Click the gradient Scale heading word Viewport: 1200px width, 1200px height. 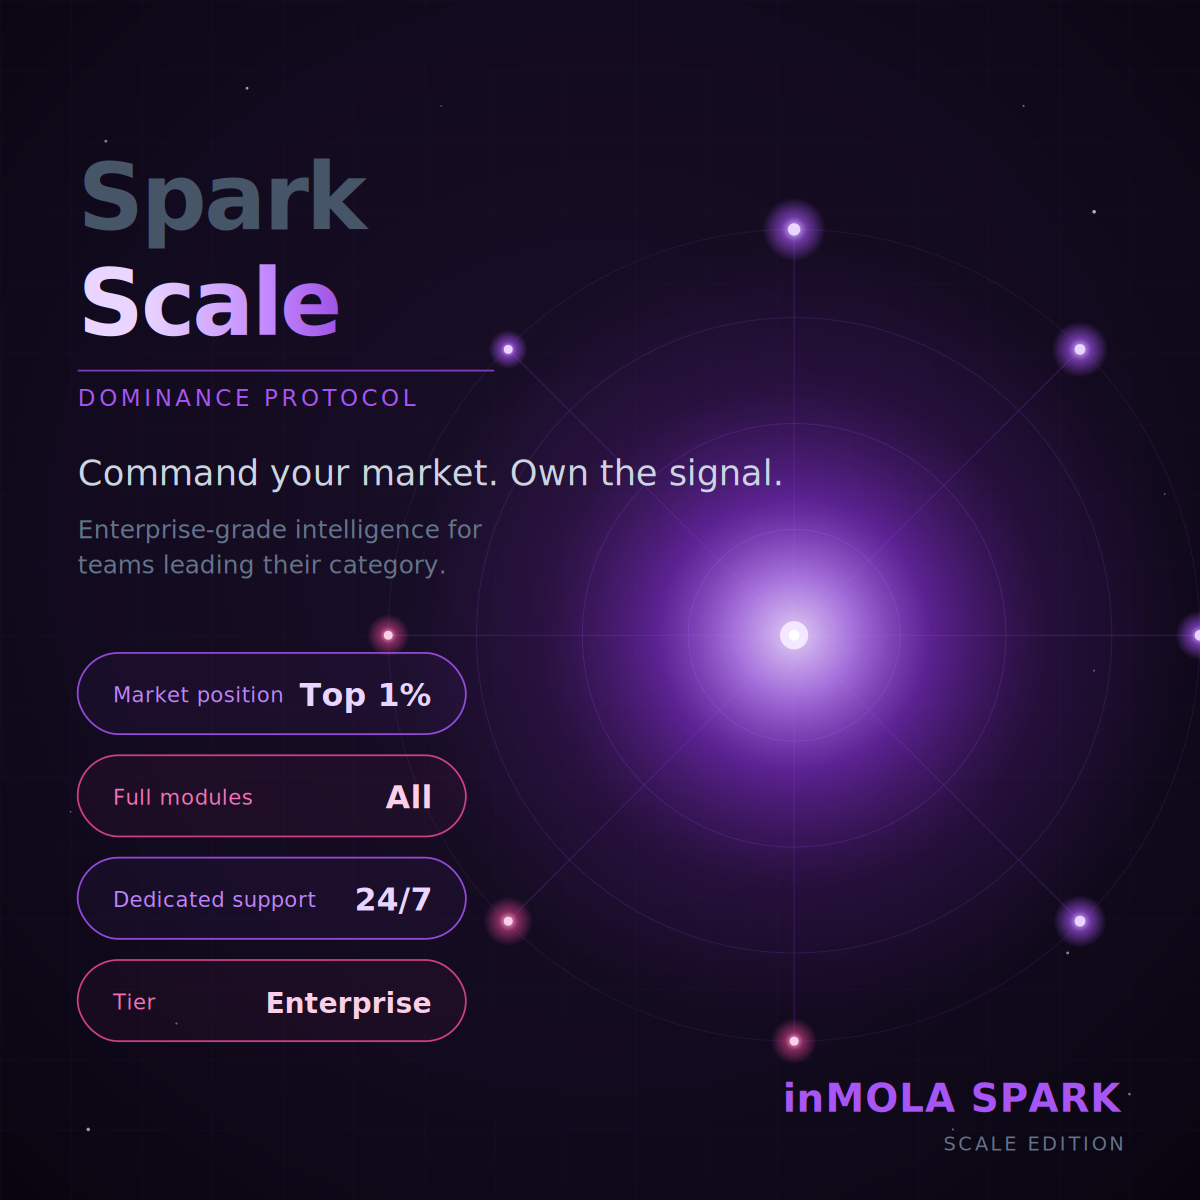pyautogui.click(x=210, y=302)
